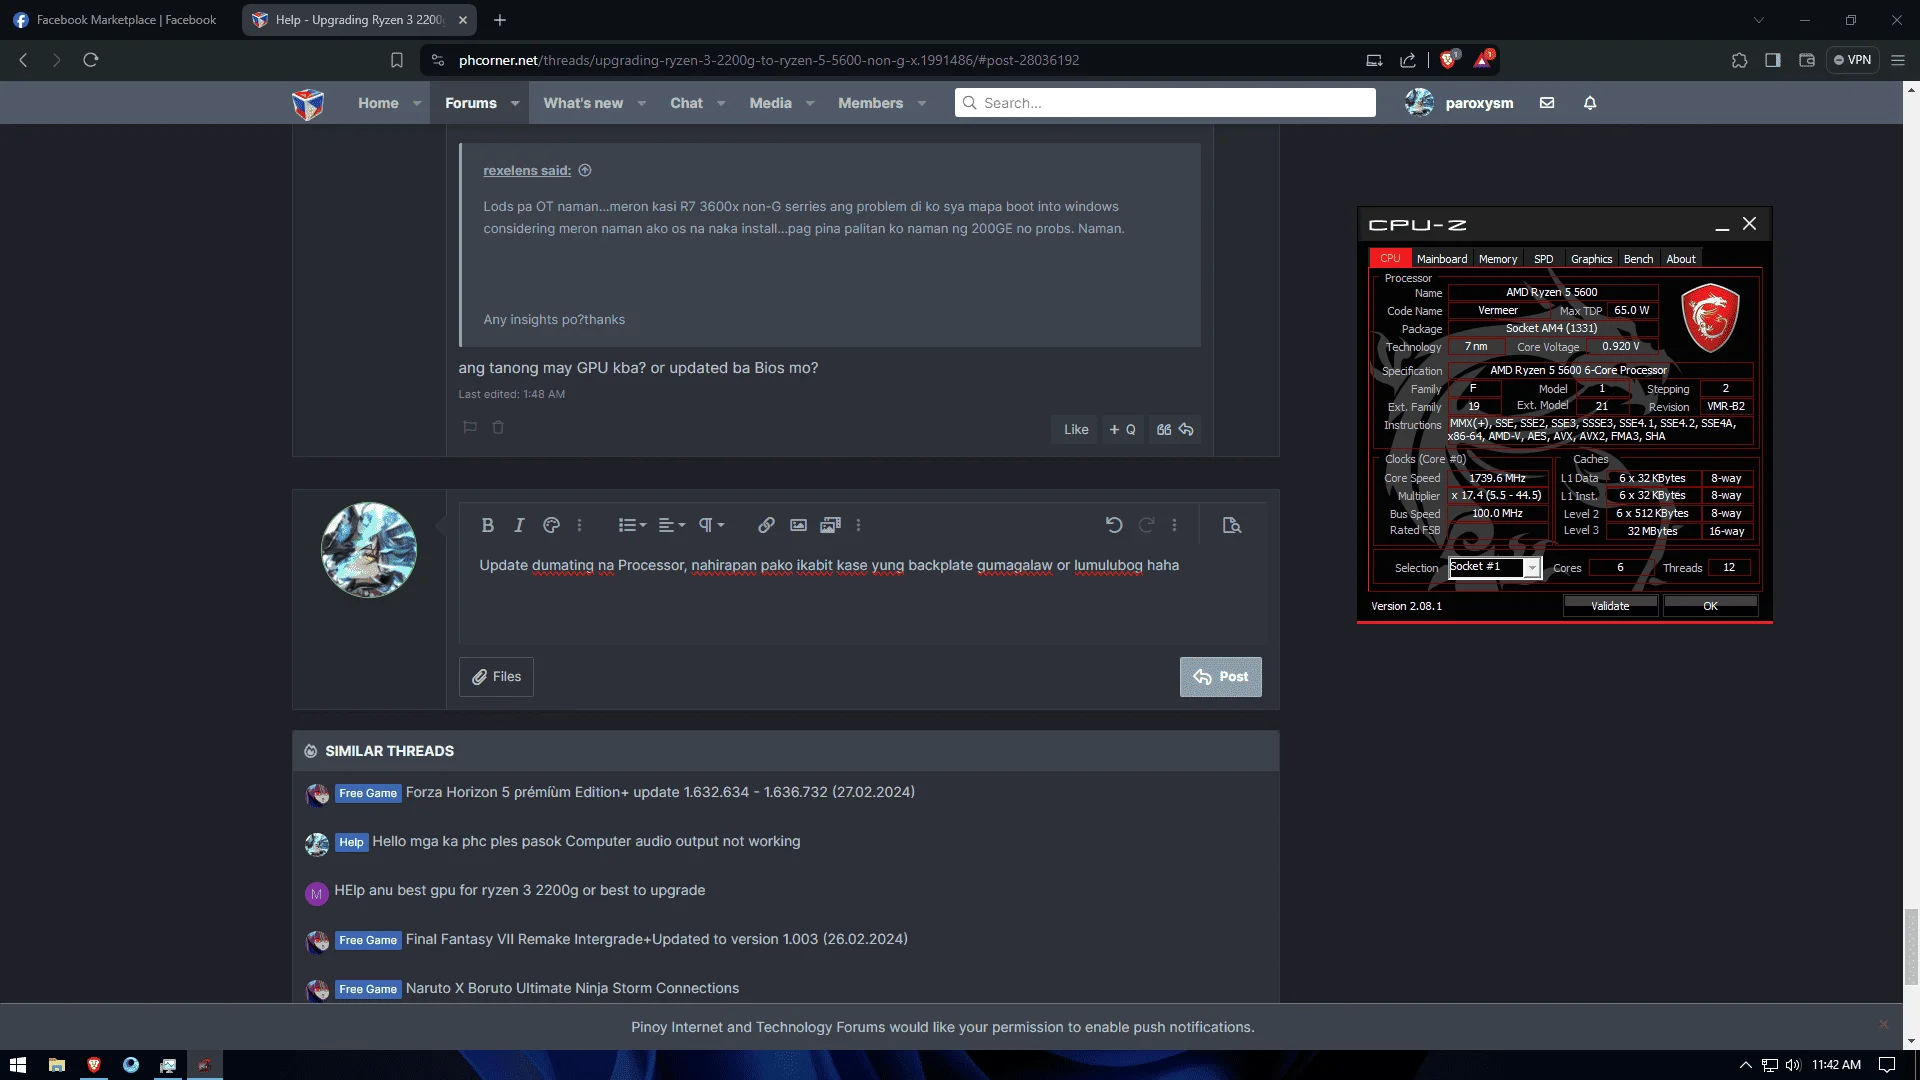
Task: Open About tab in CPU-Z
Action: 1681,259
